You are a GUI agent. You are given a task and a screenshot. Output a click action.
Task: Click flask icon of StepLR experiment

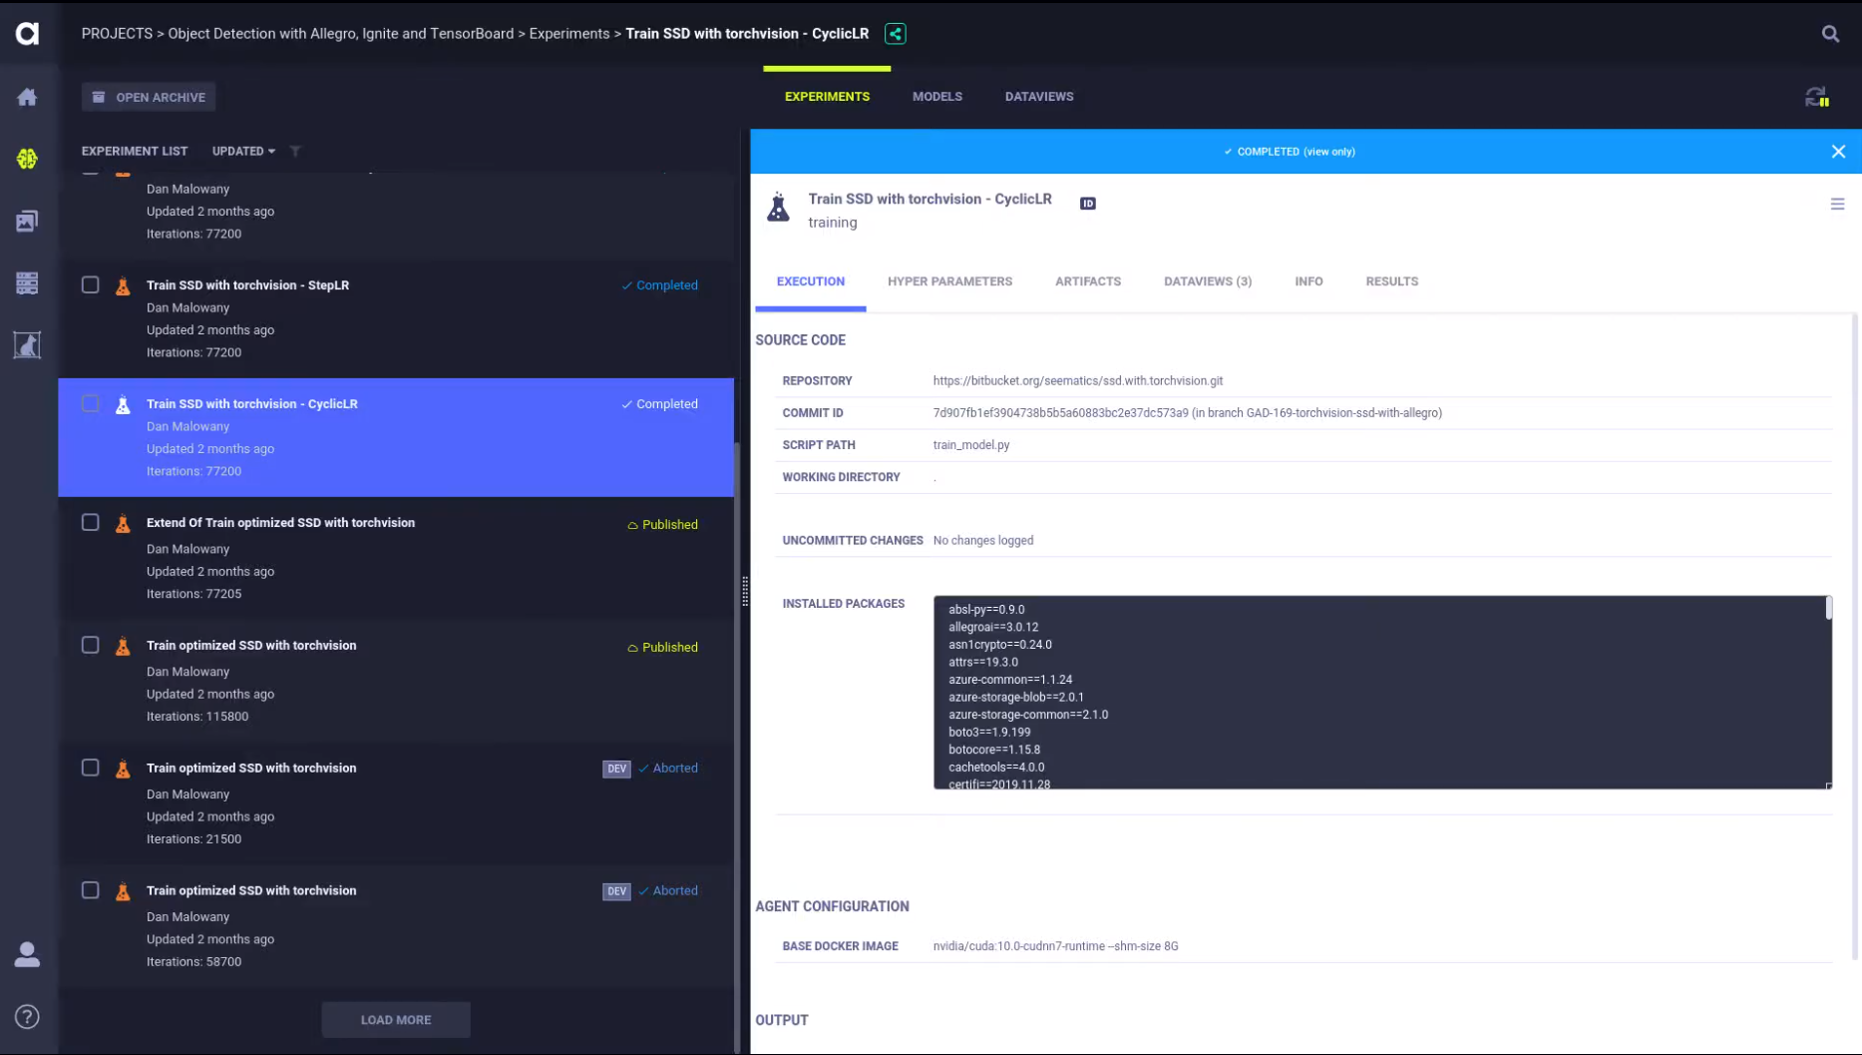[x=123, y=286]
